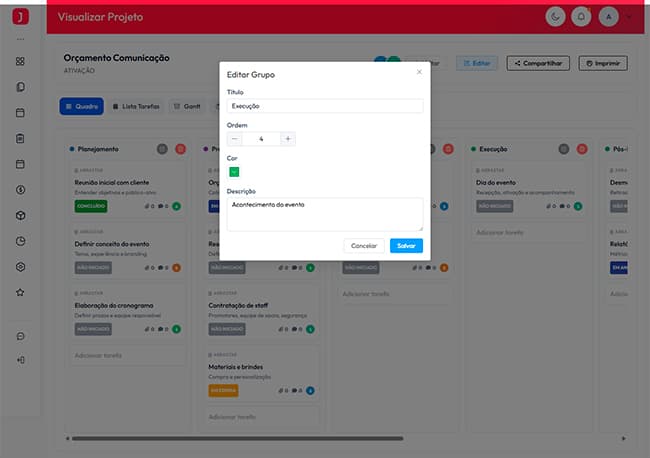
Task: Switch to the Gantt tab
Action: pyautogui.click(x=187, y=107)
